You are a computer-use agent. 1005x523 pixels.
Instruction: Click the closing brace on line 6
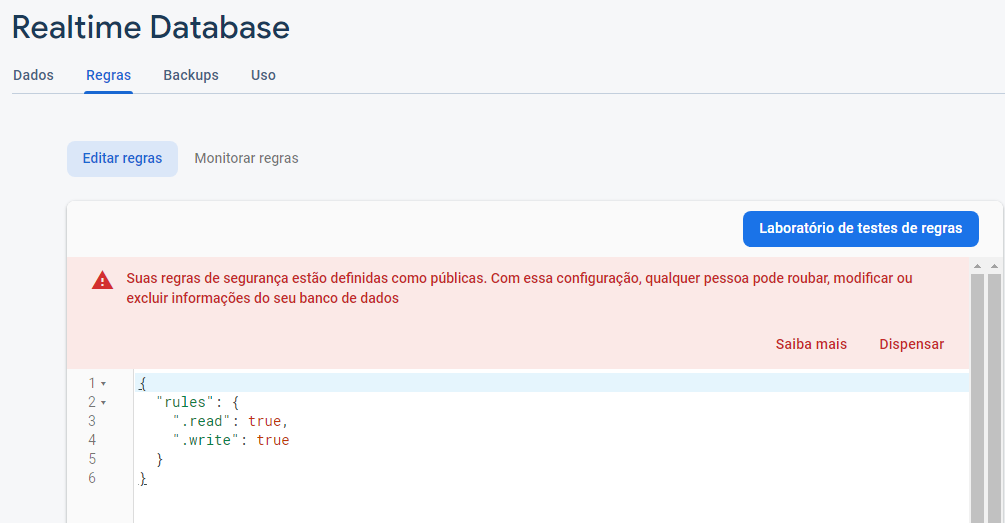pyautogui.click(x=143, y=478)
